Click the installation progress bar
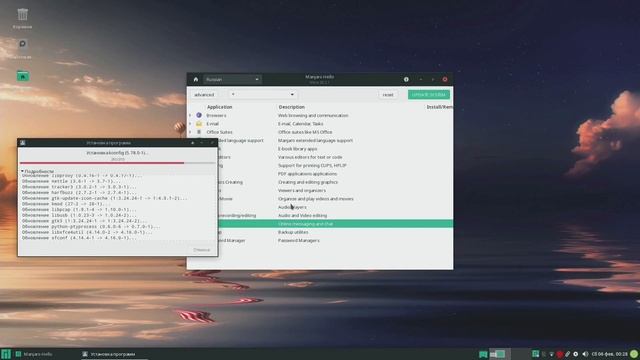 (118, 163)
